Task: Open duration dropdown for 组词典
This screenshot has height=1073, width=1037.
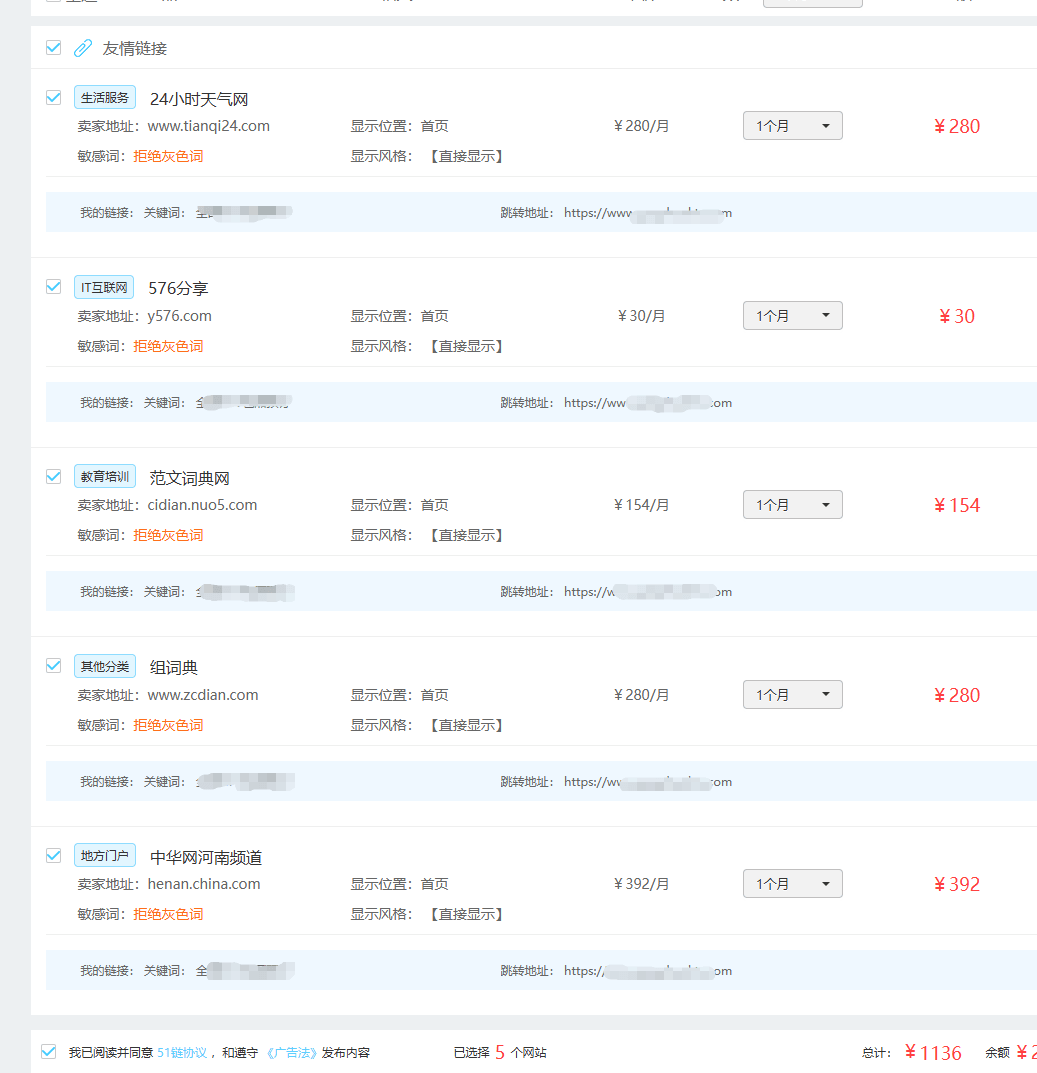Action: [x=793, y=695]
